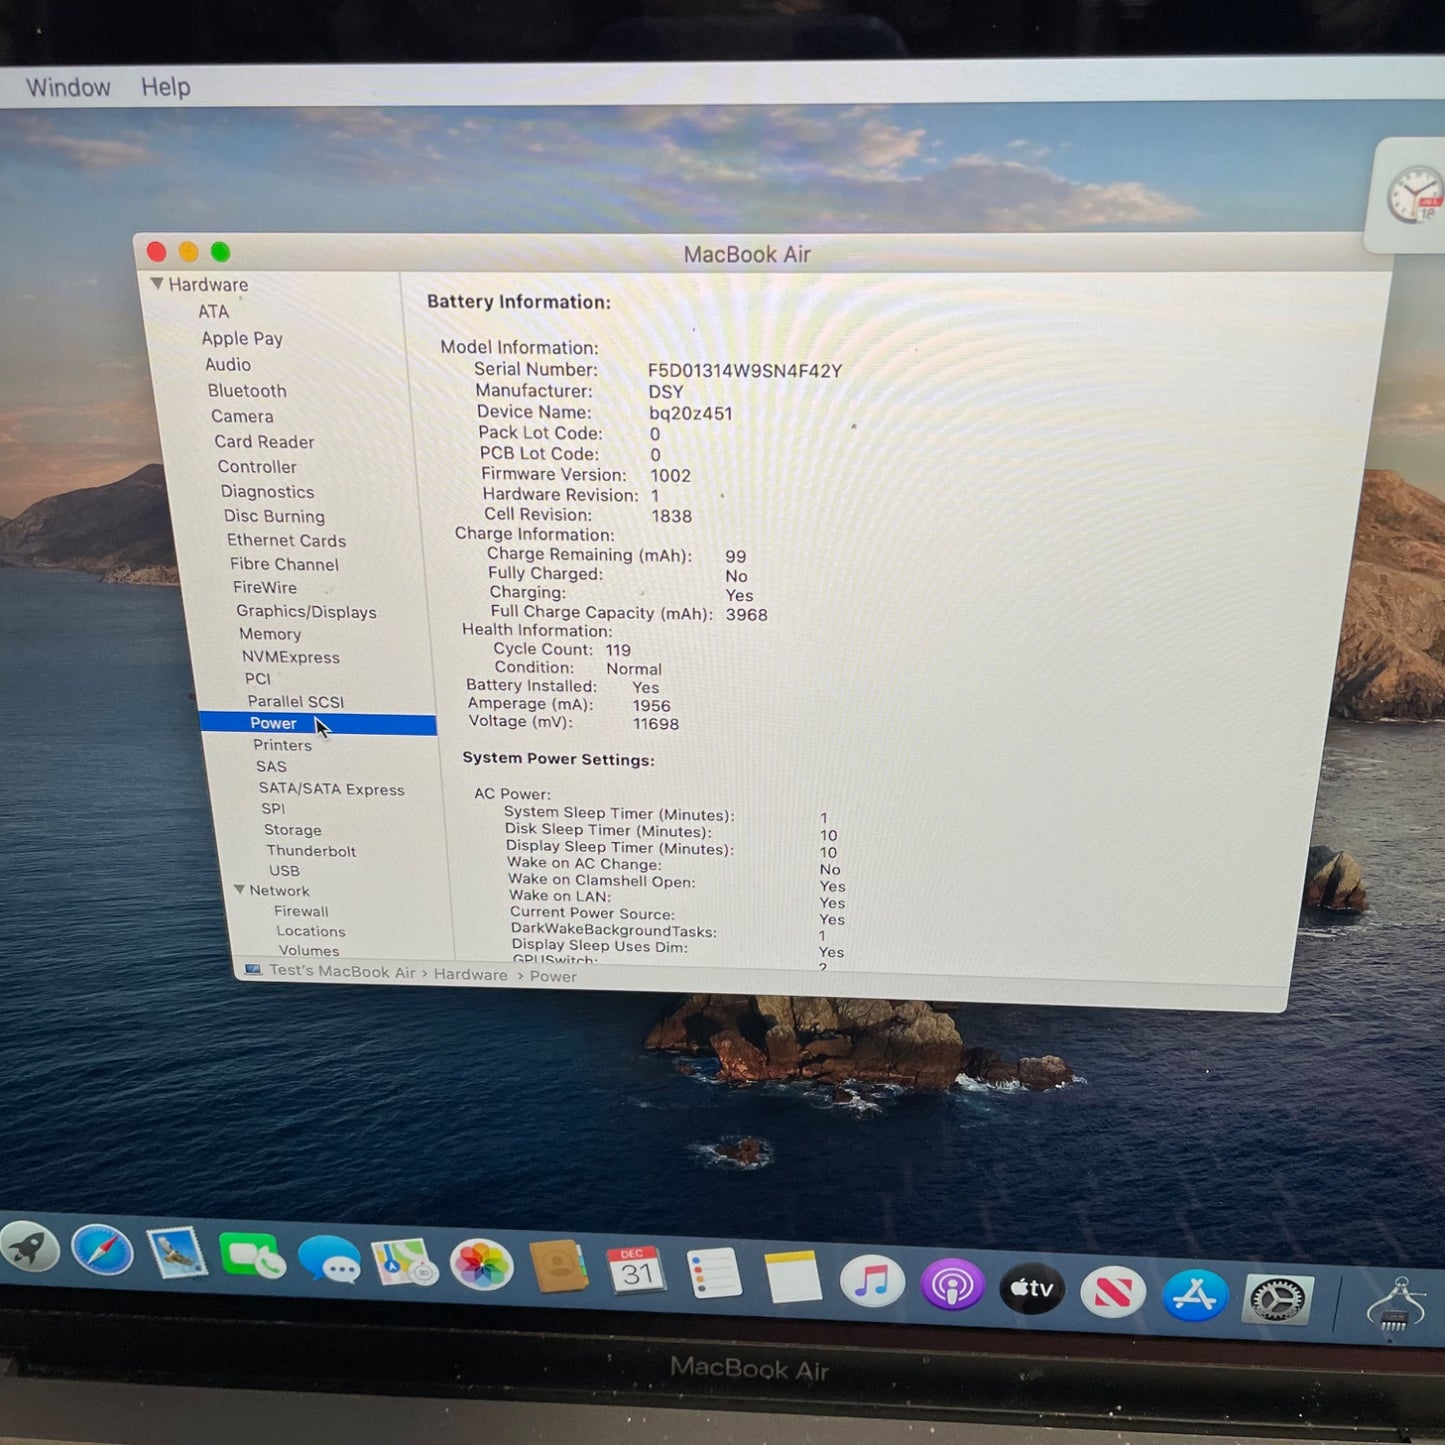Select Storage in the sidebar
Viewport: 1445px width, 1445px height.
point(293,830)
